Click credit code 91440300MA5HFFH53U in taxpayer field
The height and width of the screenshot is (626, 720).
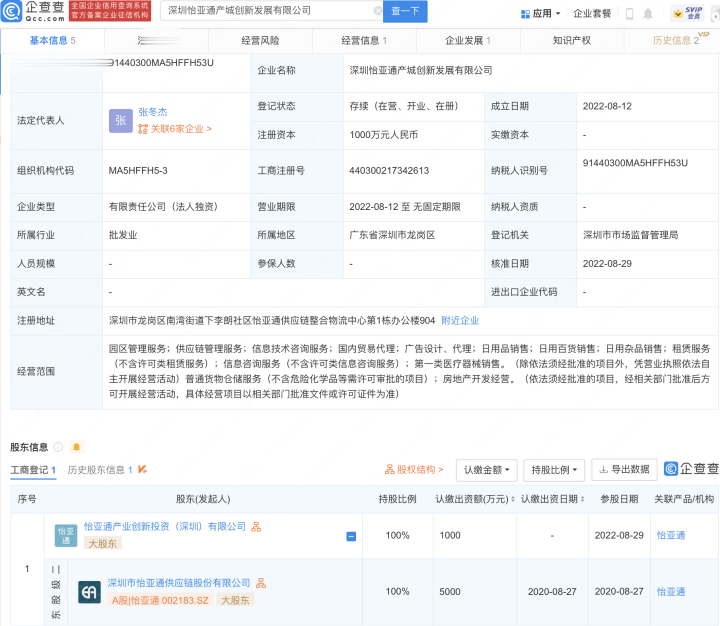(x=635, y=163)
